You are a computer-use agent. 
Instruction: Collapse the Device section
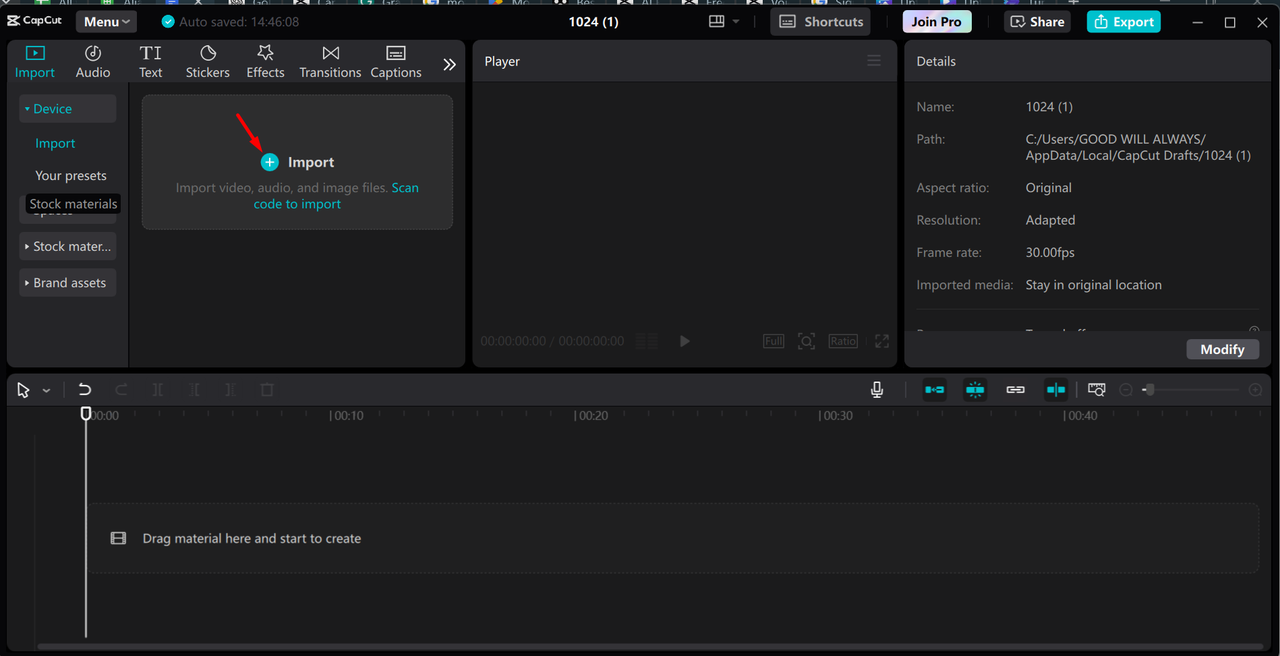tap(67, 109)
